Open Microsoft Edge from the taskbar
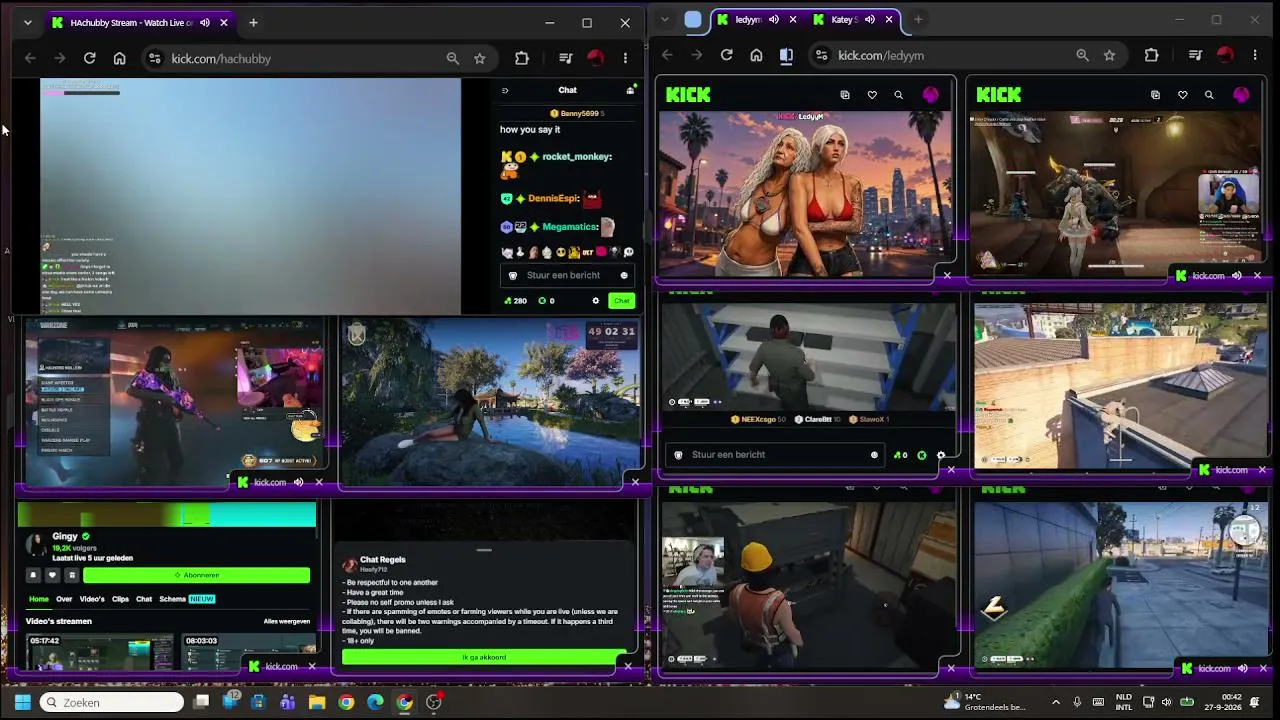 pos(375,702)
